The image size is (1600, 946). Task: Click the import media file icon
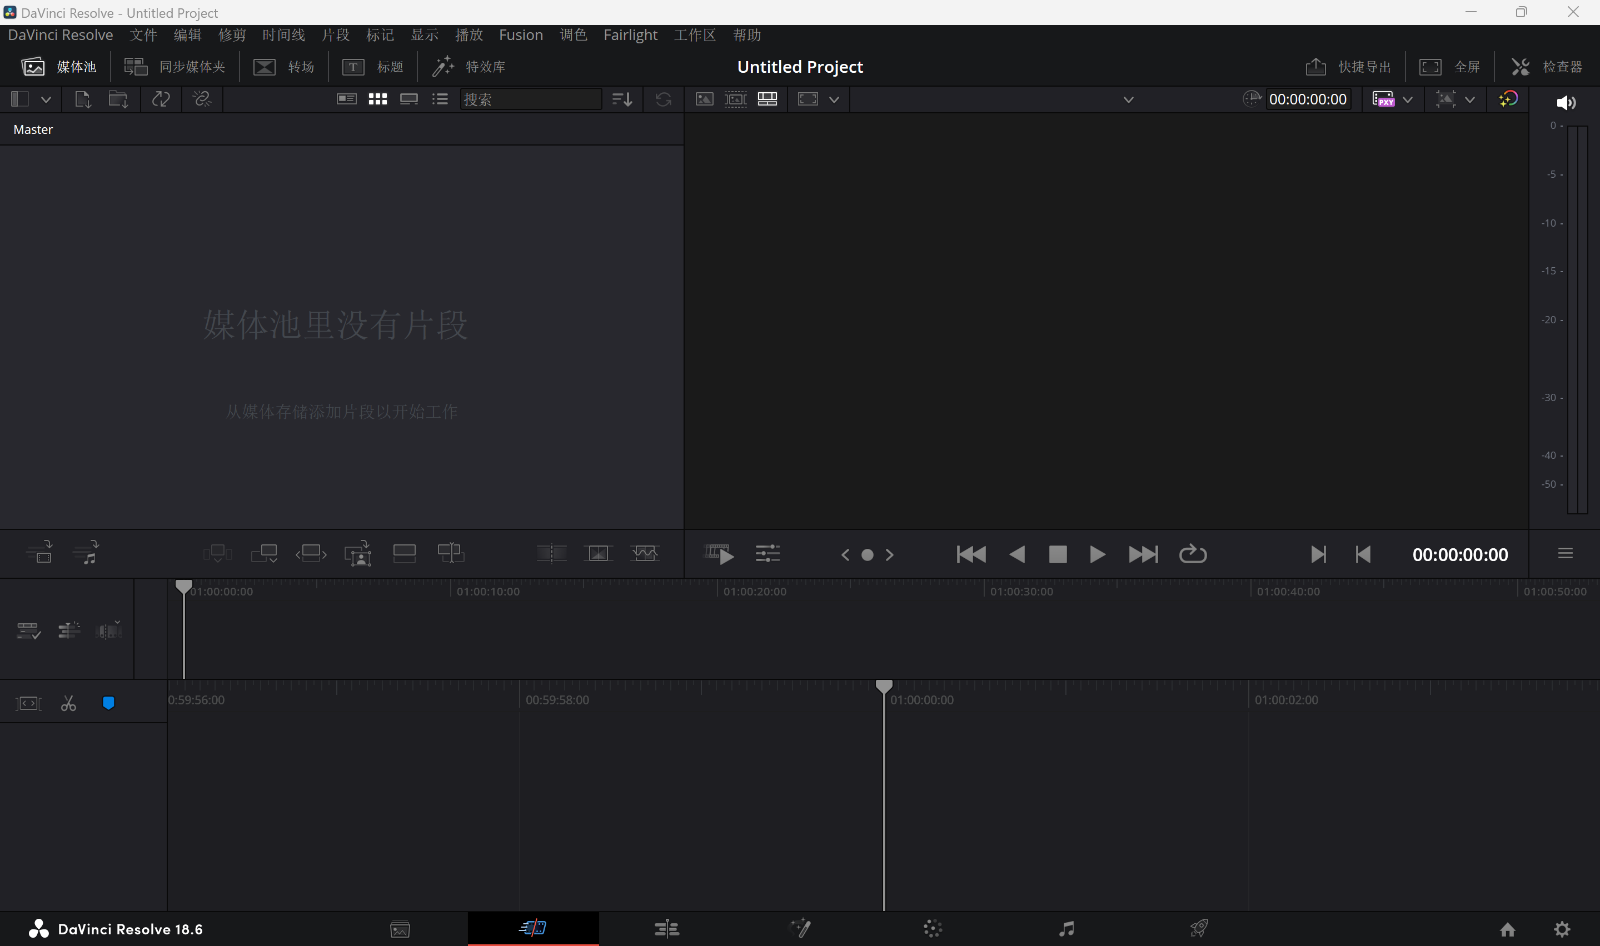tap(83, 99)
